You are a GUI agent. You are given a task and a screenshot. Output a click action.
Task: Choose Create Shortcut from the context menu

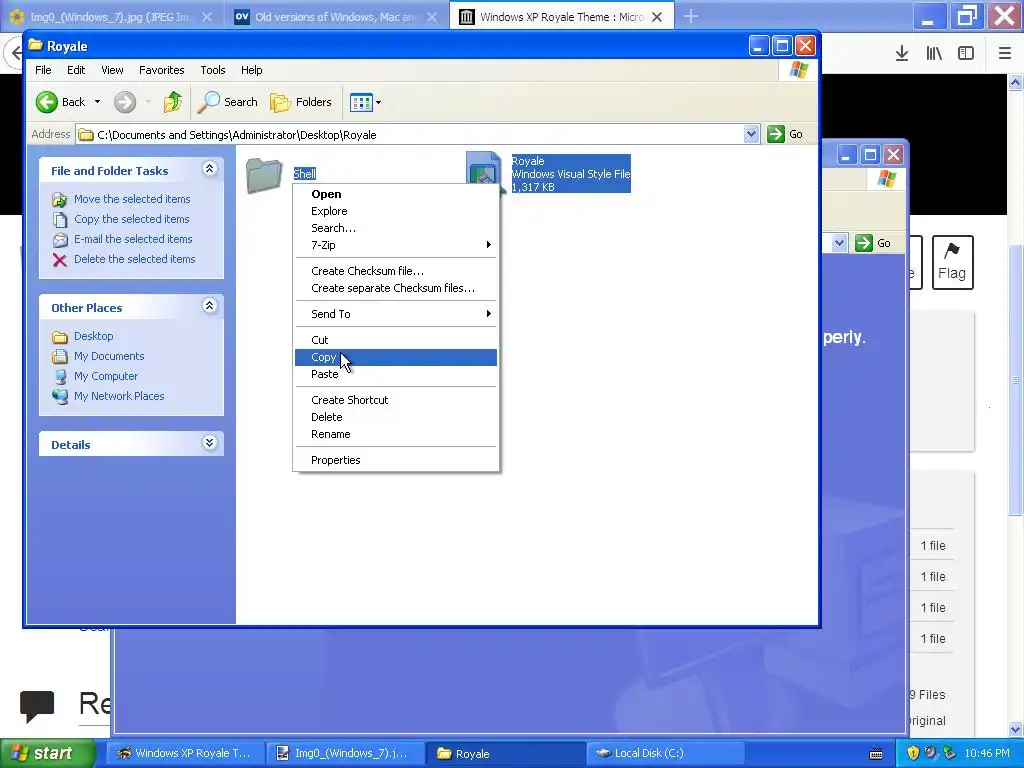[x=396, y=400]
